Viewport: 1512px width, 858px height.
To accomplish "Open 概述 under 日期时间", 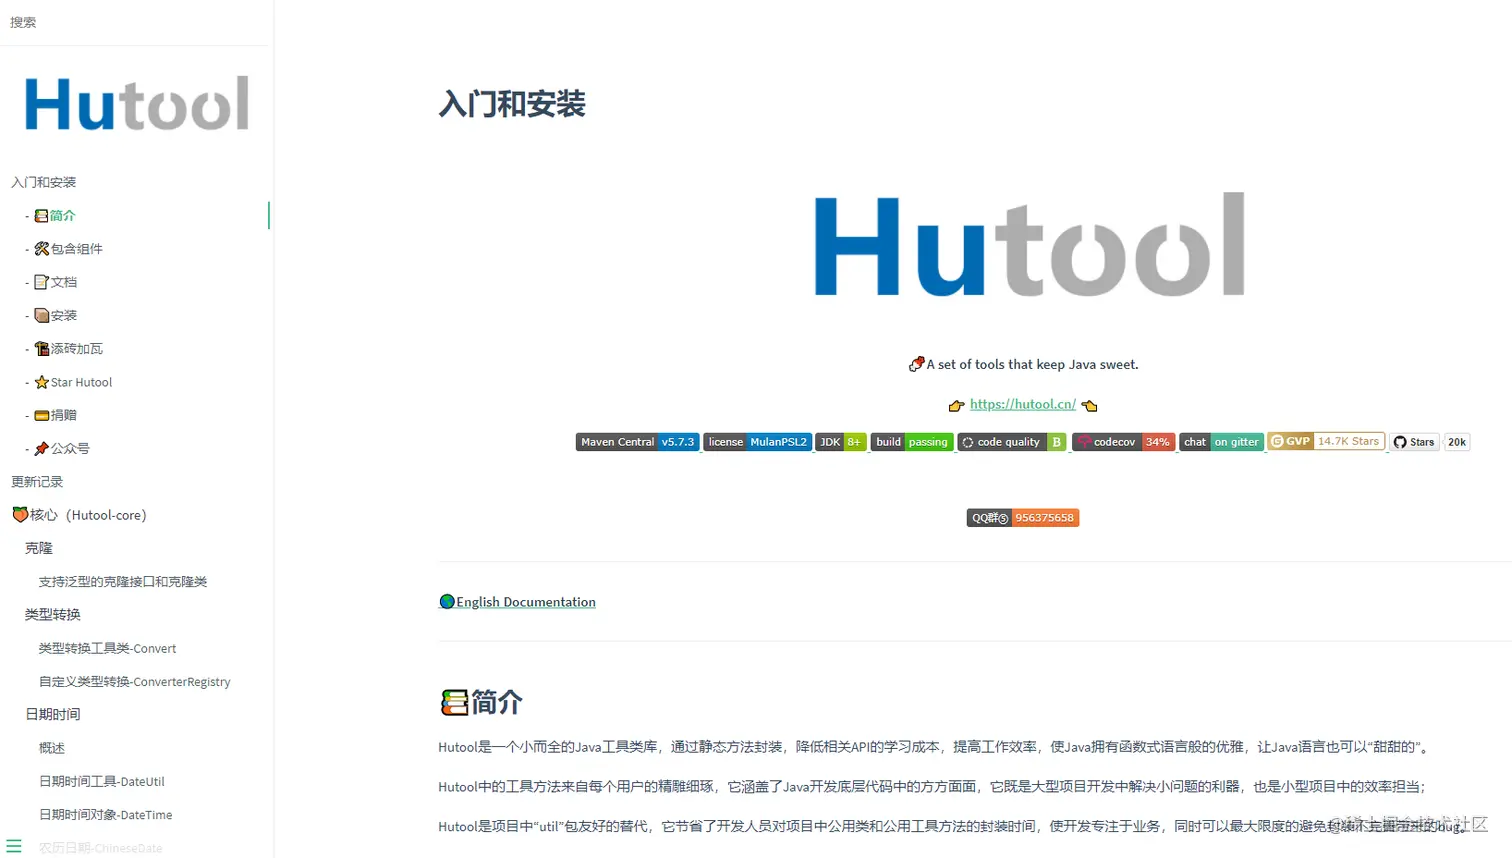I will (52, 748).
